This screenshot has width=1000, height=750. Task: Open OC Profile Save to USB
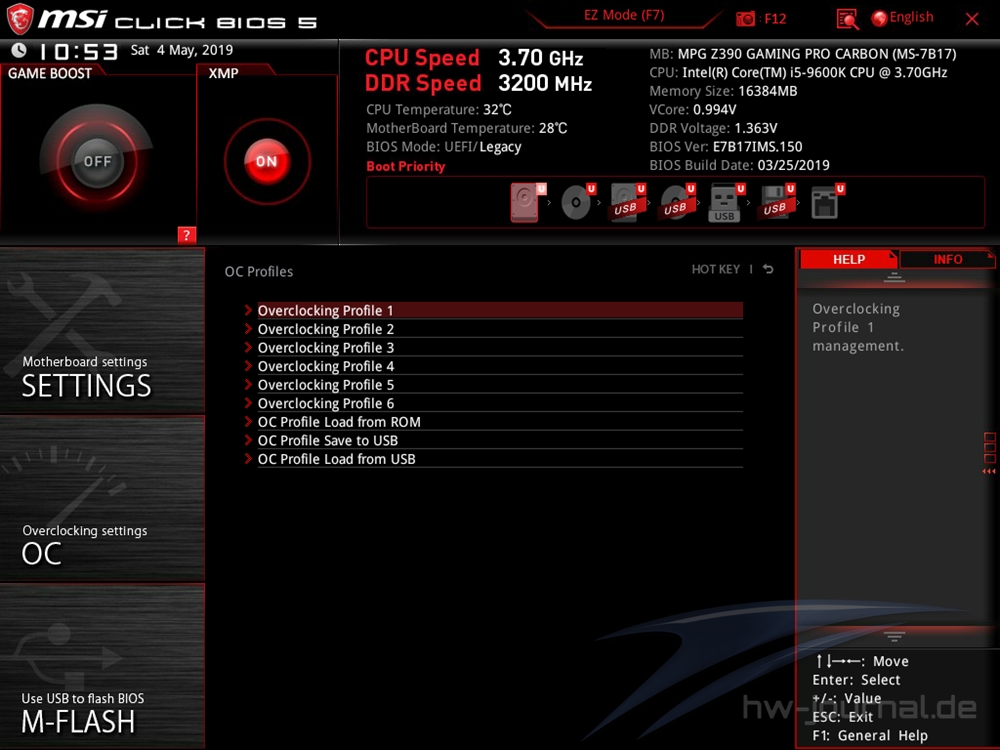pyautogui.click(x=500, y=440)
